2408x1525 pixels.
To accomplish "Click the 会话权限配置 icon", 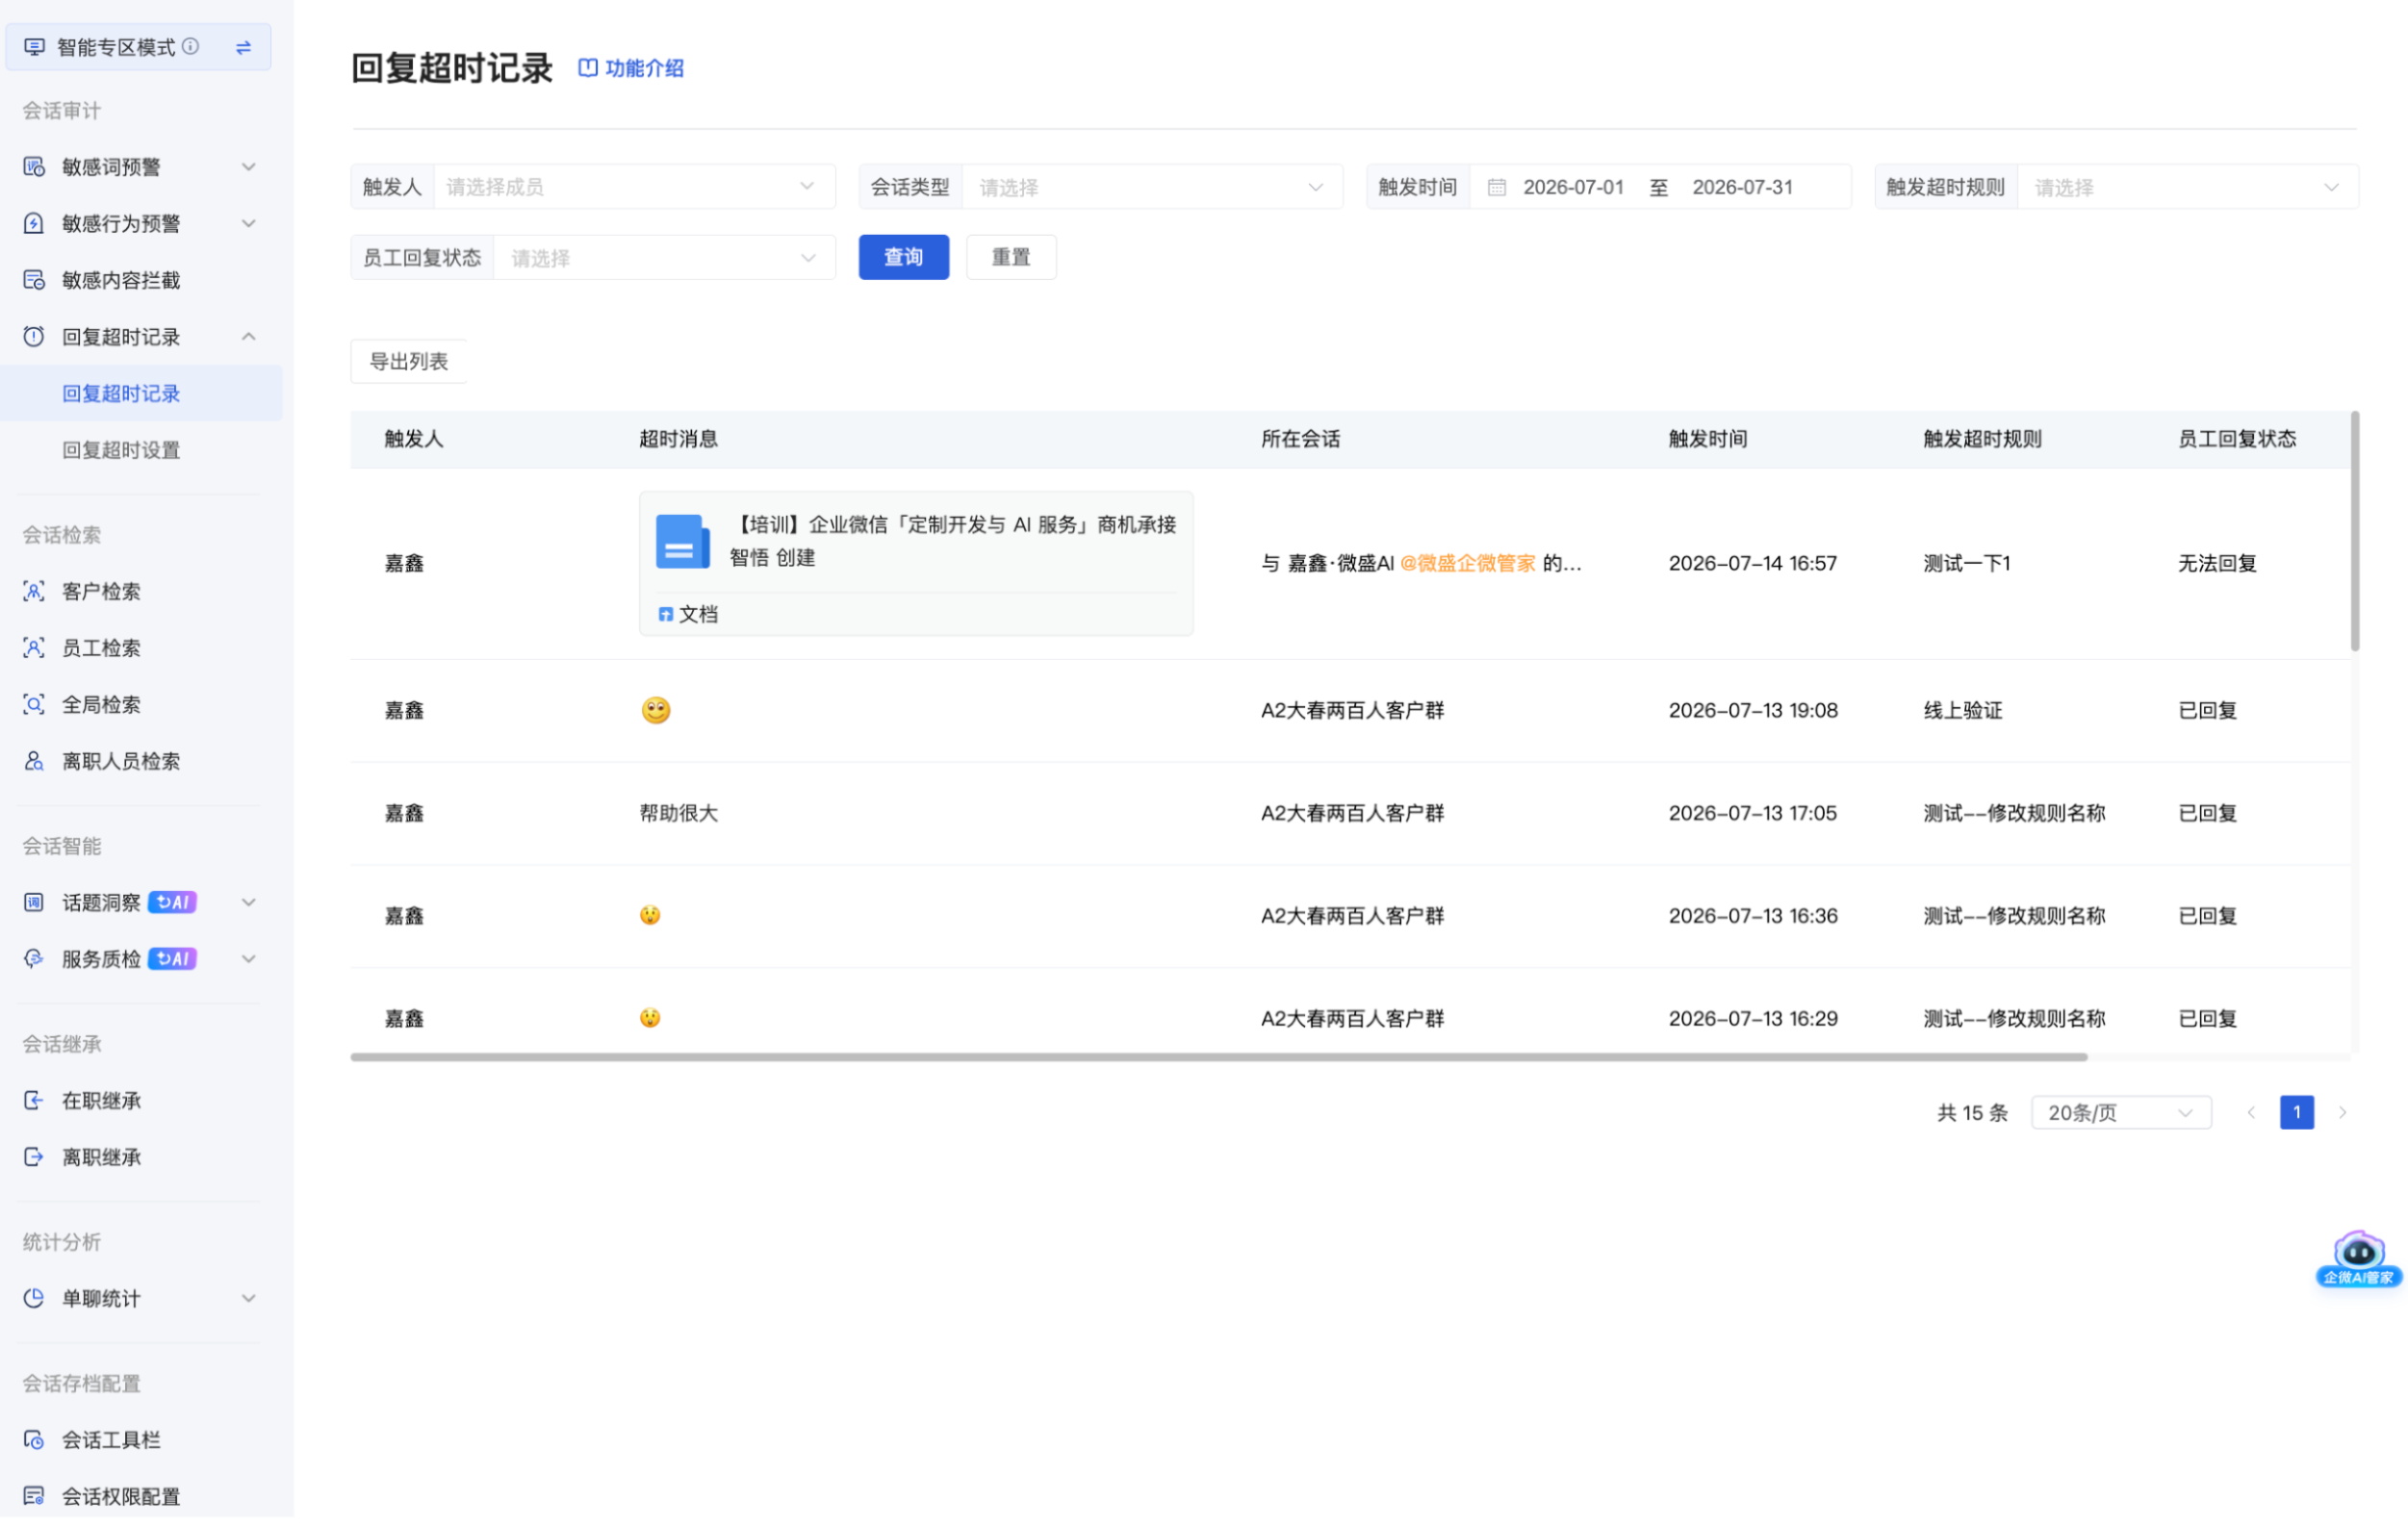I will (x=34, y=1497).
